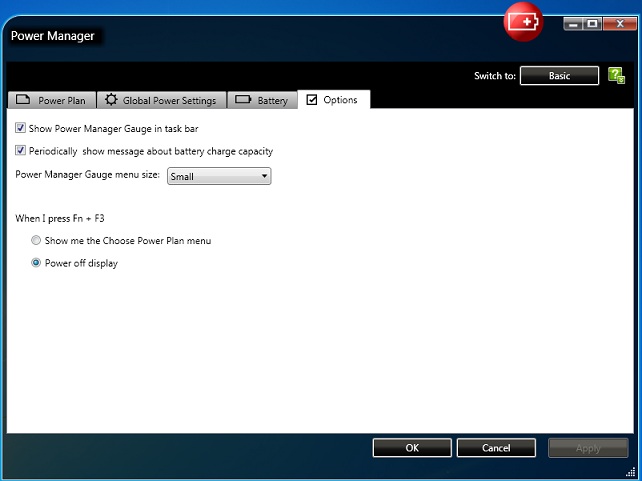642x481 pixels.
Task: Maximize the Power Manager window
Action: point(592,24)
